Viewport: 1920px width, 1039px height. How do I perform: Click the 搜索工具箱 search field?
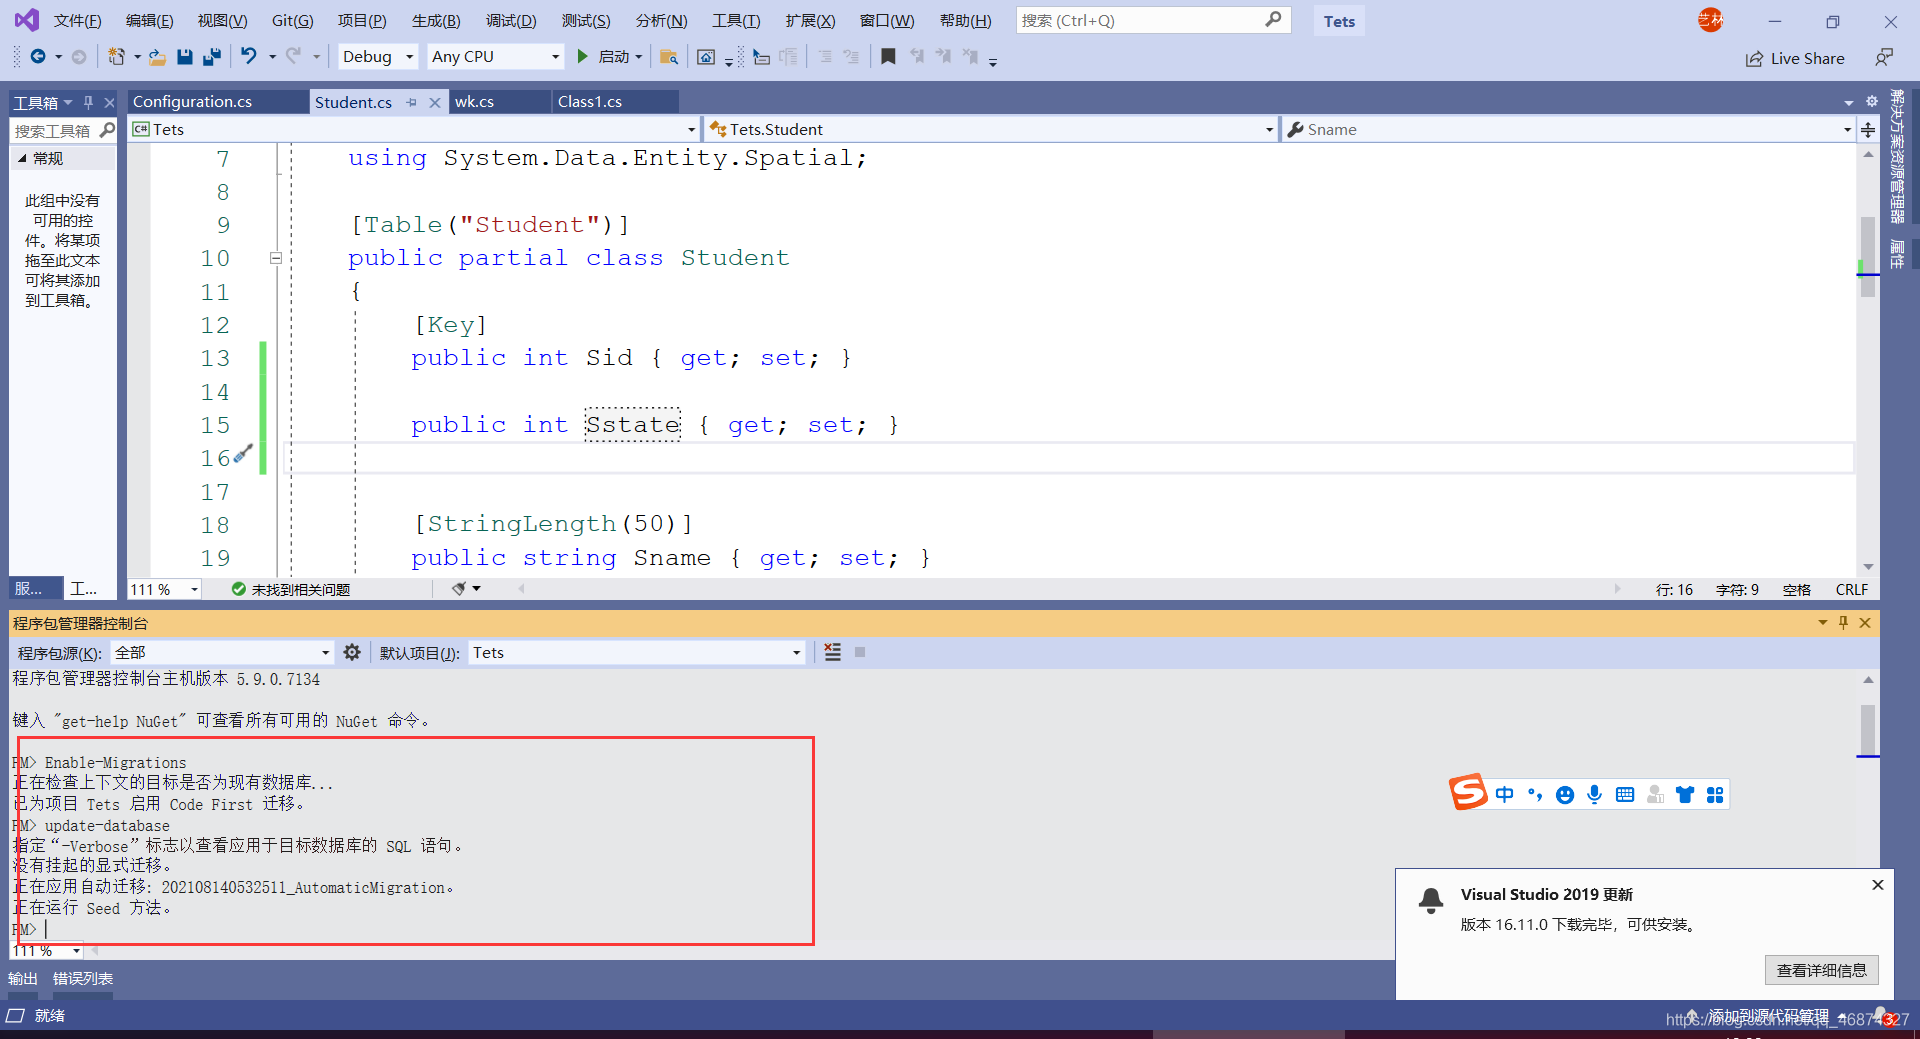(x=64, y=130)
